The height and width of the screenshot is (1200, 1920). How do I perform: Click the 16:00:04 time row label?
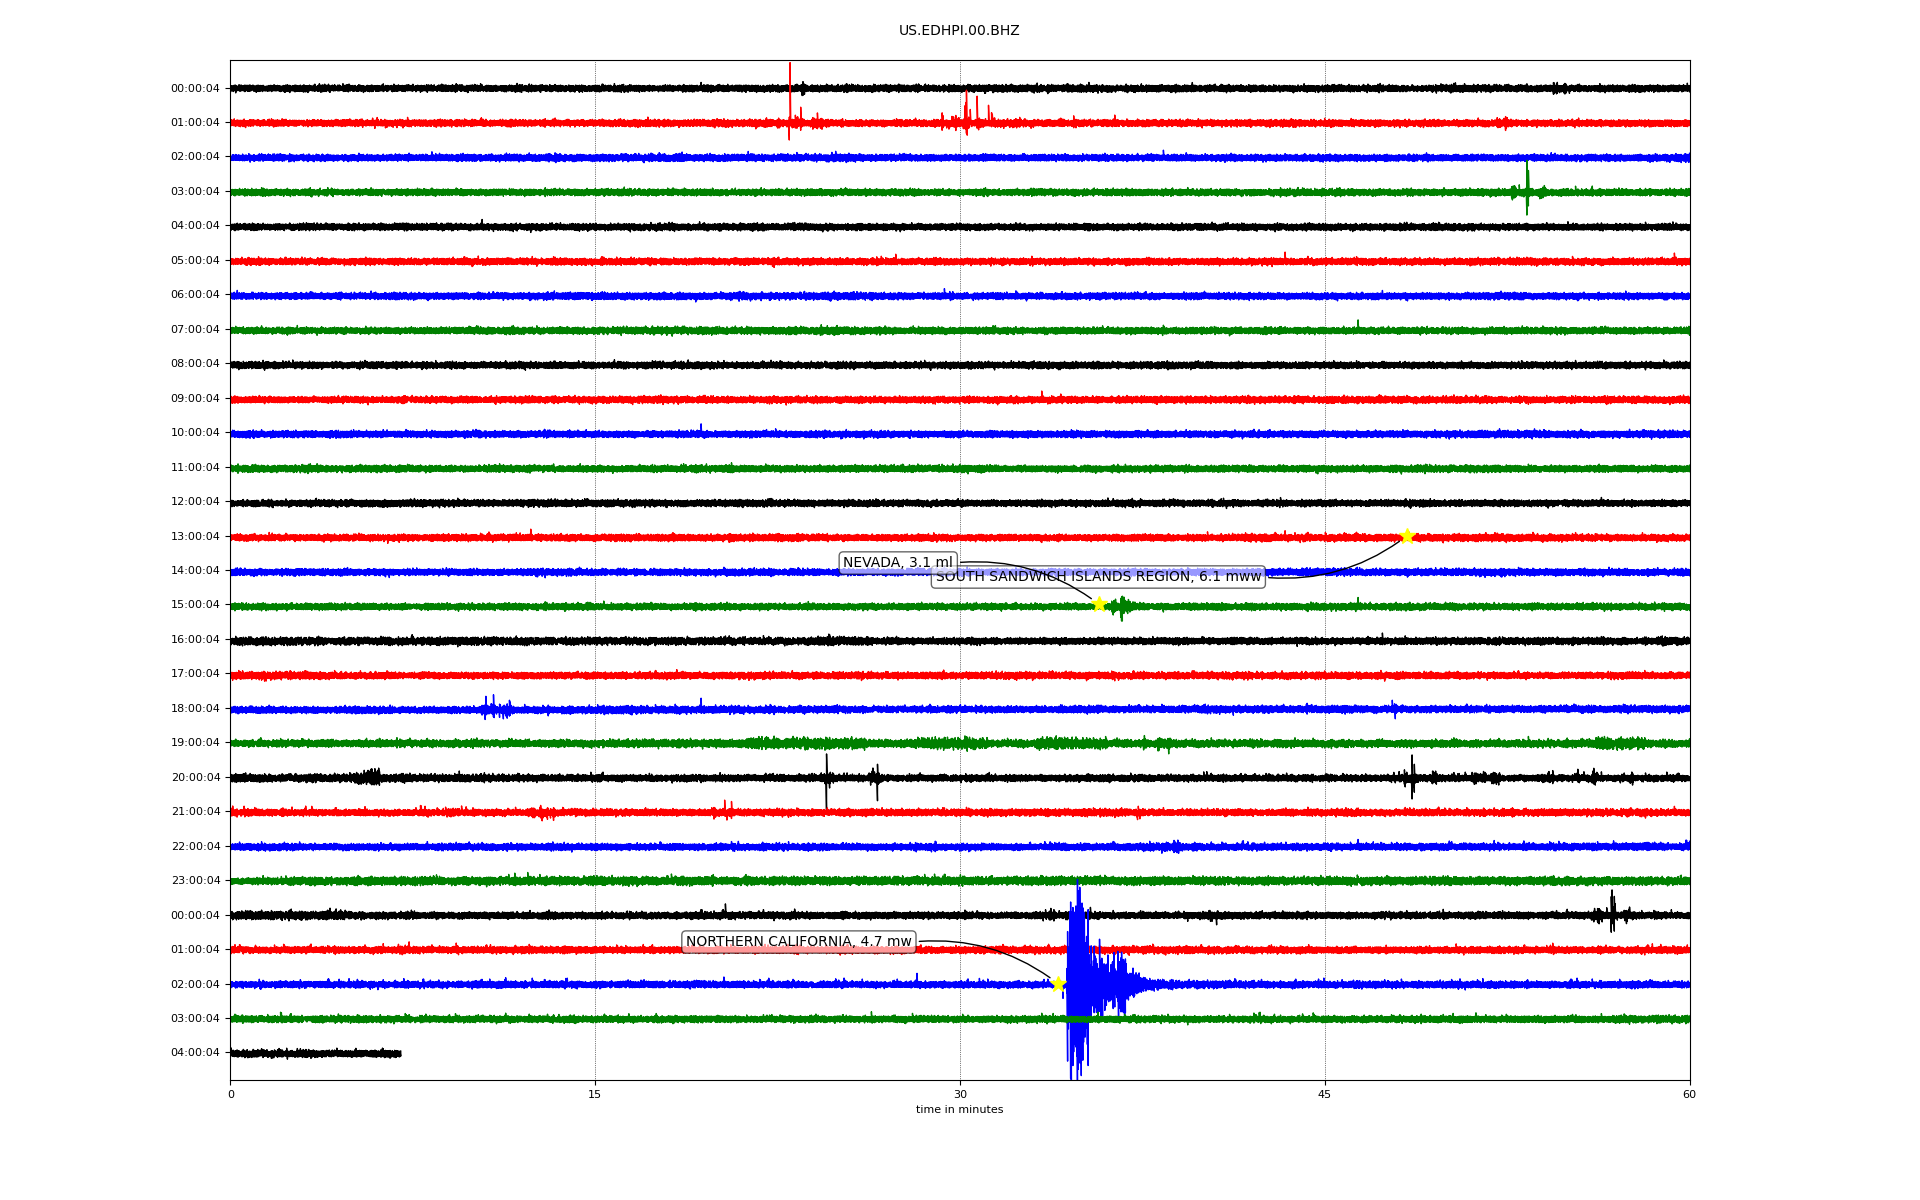(x=195, y=640)
